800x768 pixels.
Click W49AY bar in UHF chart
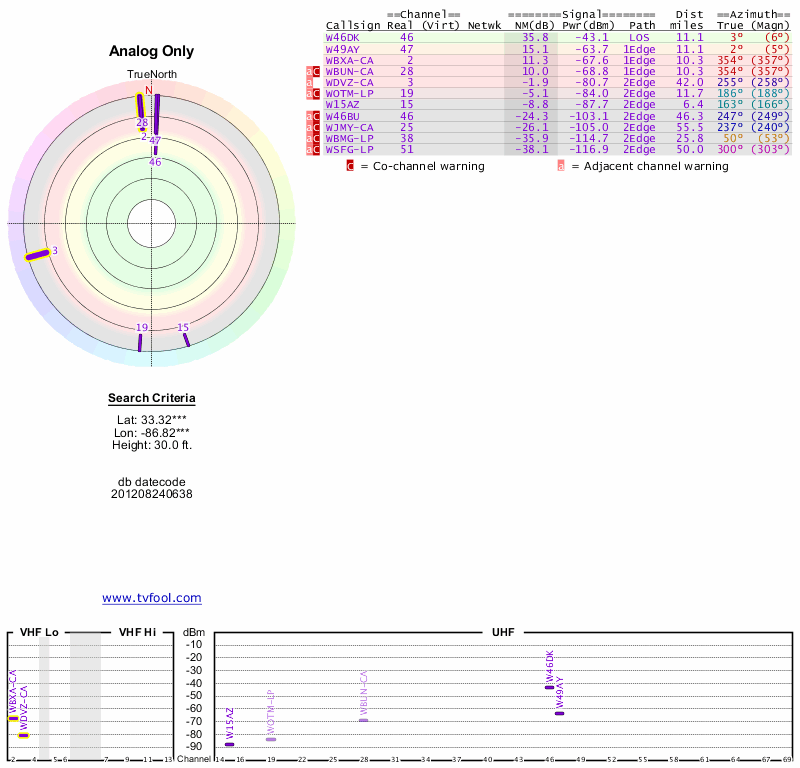pos(560,713)
